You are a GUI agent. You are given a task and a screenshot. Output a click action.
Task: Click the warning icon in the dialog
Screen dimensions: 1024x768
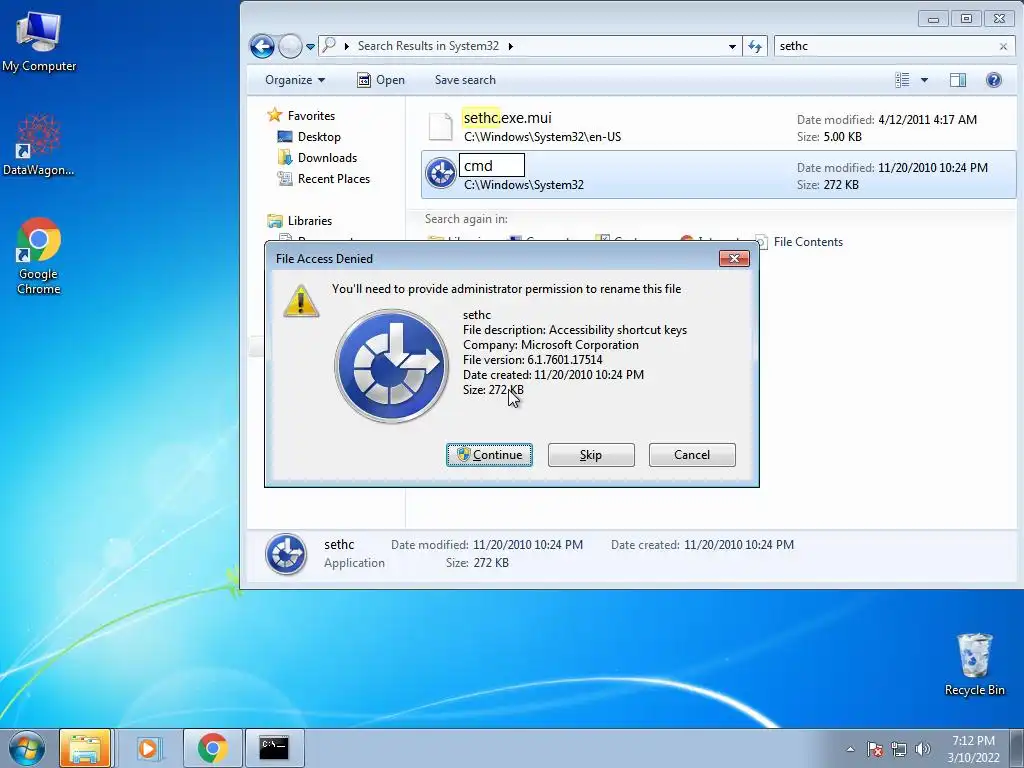click(301, 301)
